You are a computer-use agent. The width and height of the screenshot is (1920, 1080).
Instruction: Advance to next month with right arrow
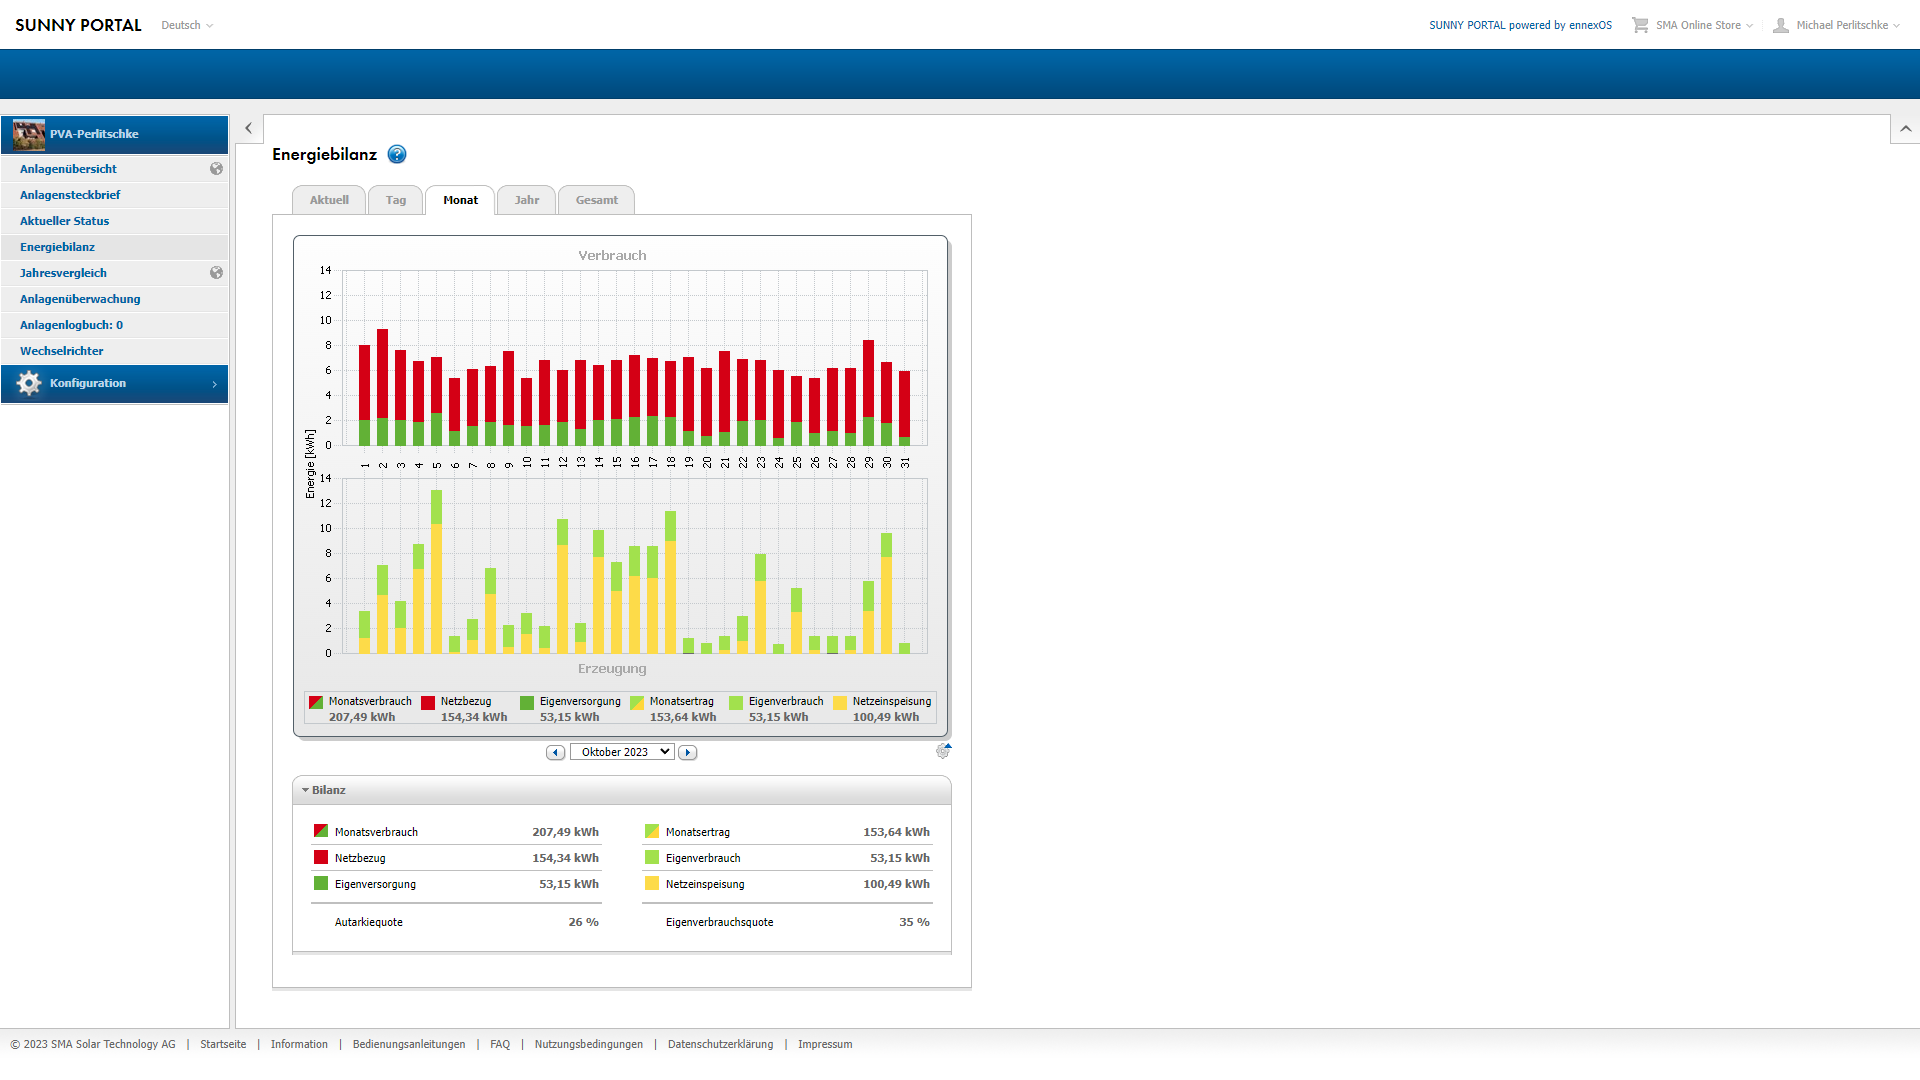687,752
